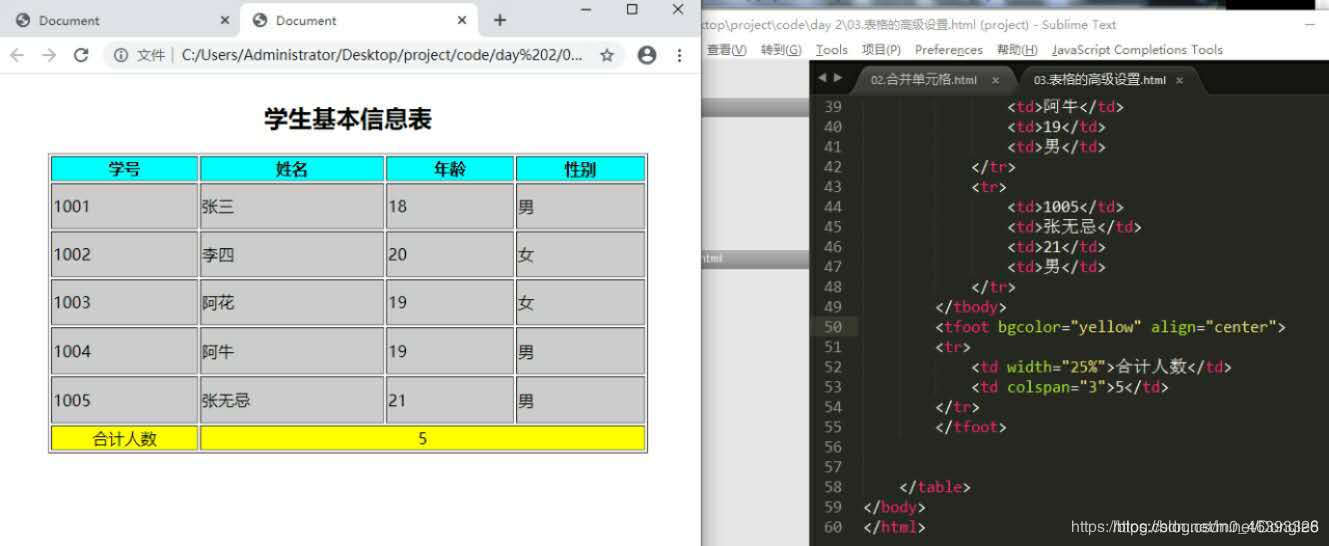Select the 阿花 name cell
The width and height of the screenshot is (1329, 546).
pos(292,302)
